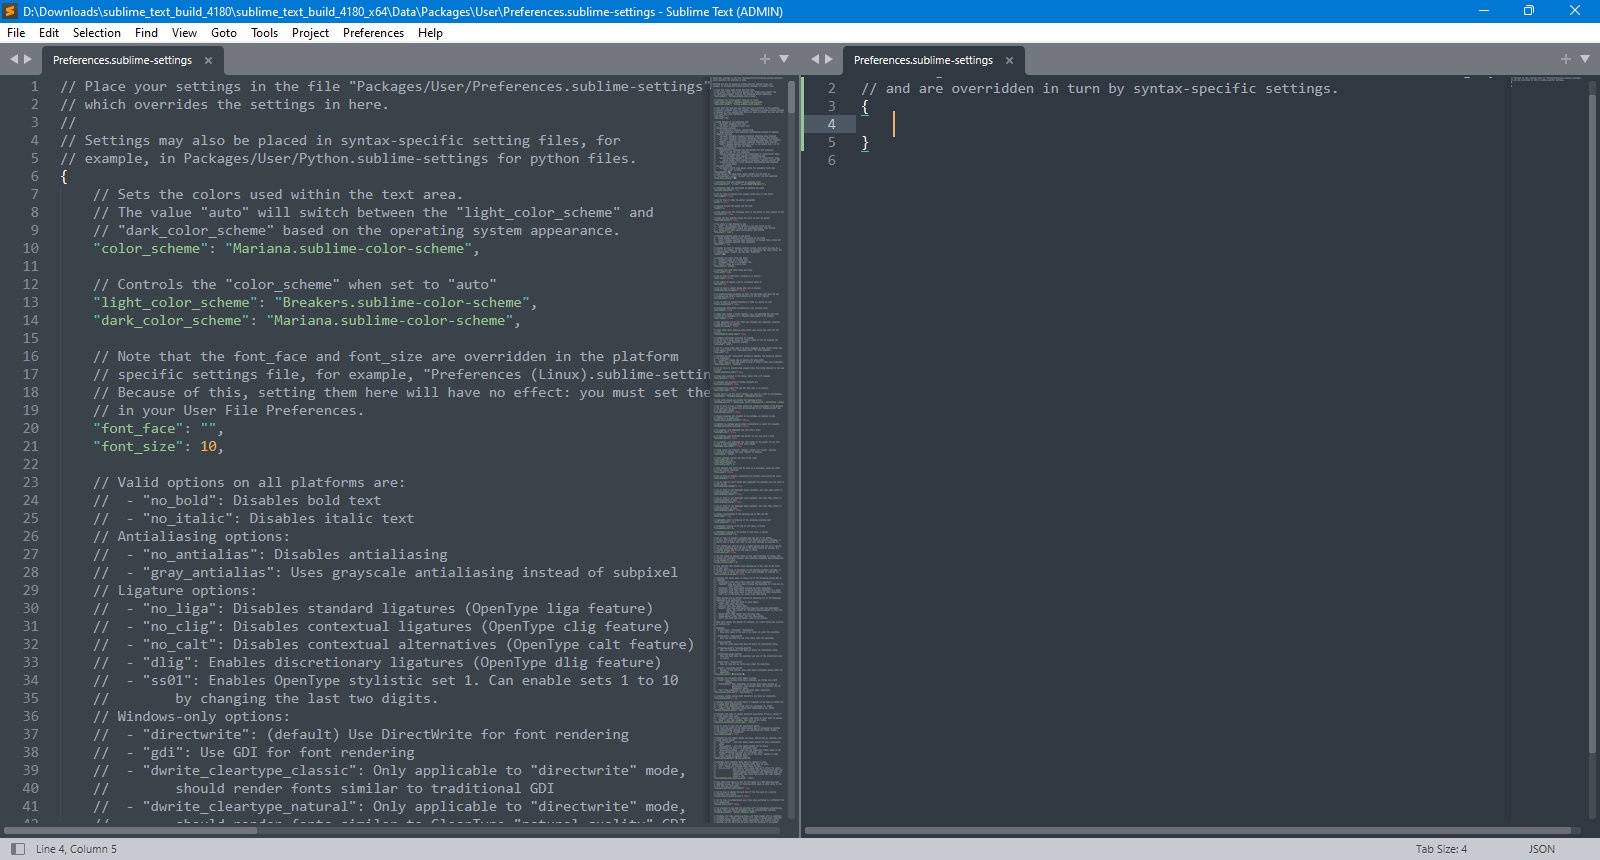Open the File menu
This screenshot has width=1600, height=860.
[16, 33]
